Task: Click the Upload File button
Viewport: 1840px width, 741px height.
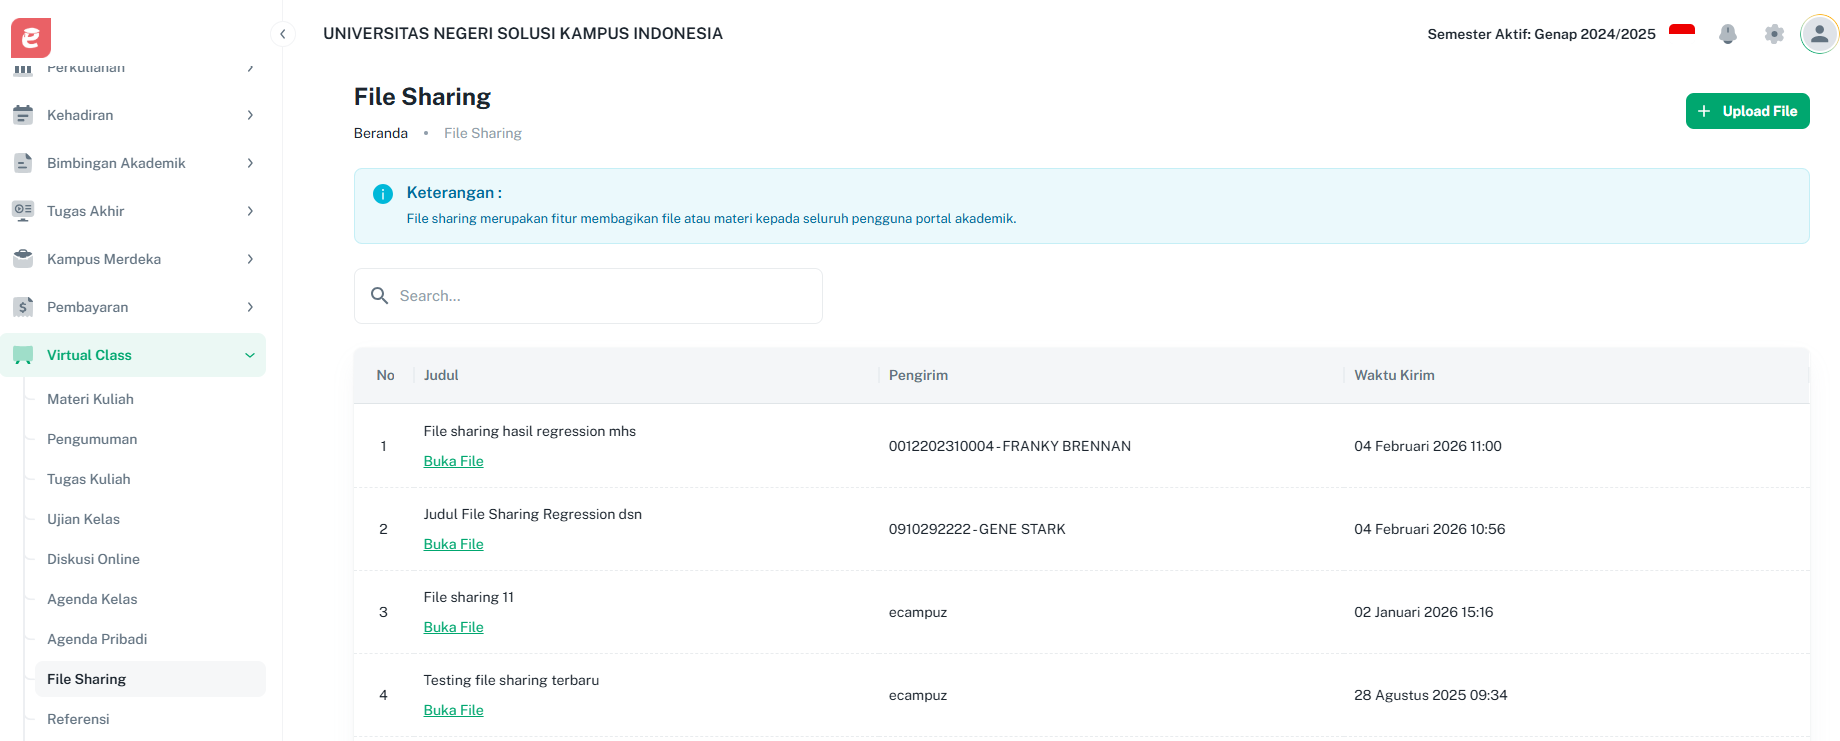Action: pyautogui.click(x=1747, y=111)
